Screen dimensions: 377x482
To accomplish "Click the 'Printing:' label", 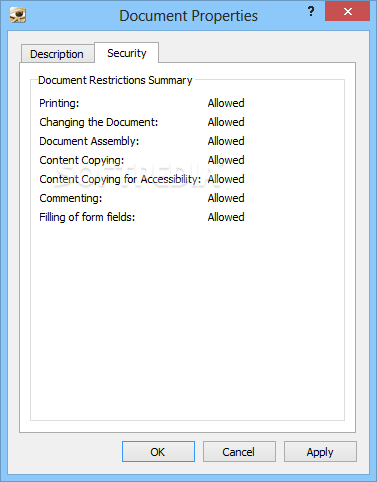I will [x=59, y=103].
